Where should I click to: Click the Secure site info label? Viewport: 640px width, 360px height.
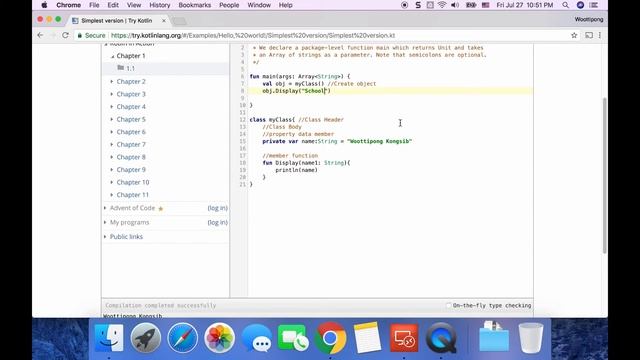tap(91, 36)
